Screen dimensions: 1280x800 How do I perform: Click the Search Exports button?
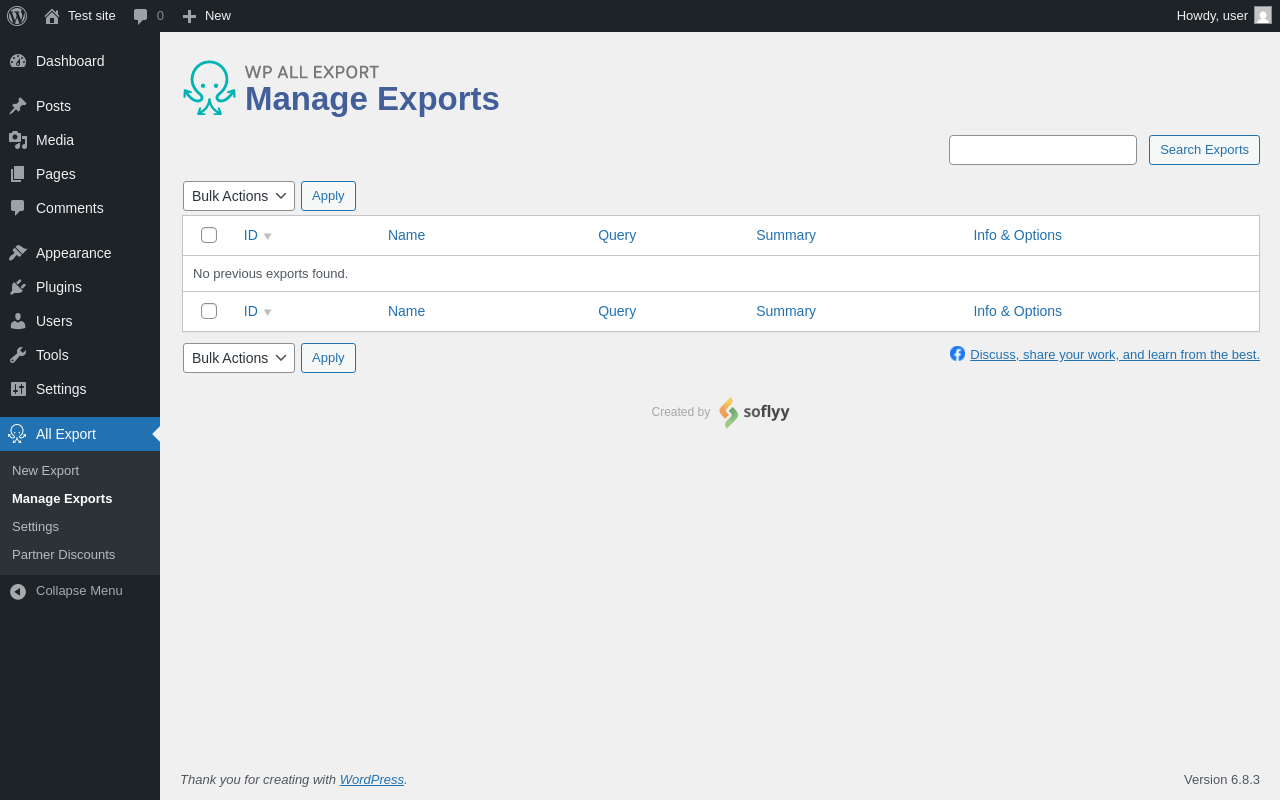click(1204, 150)
